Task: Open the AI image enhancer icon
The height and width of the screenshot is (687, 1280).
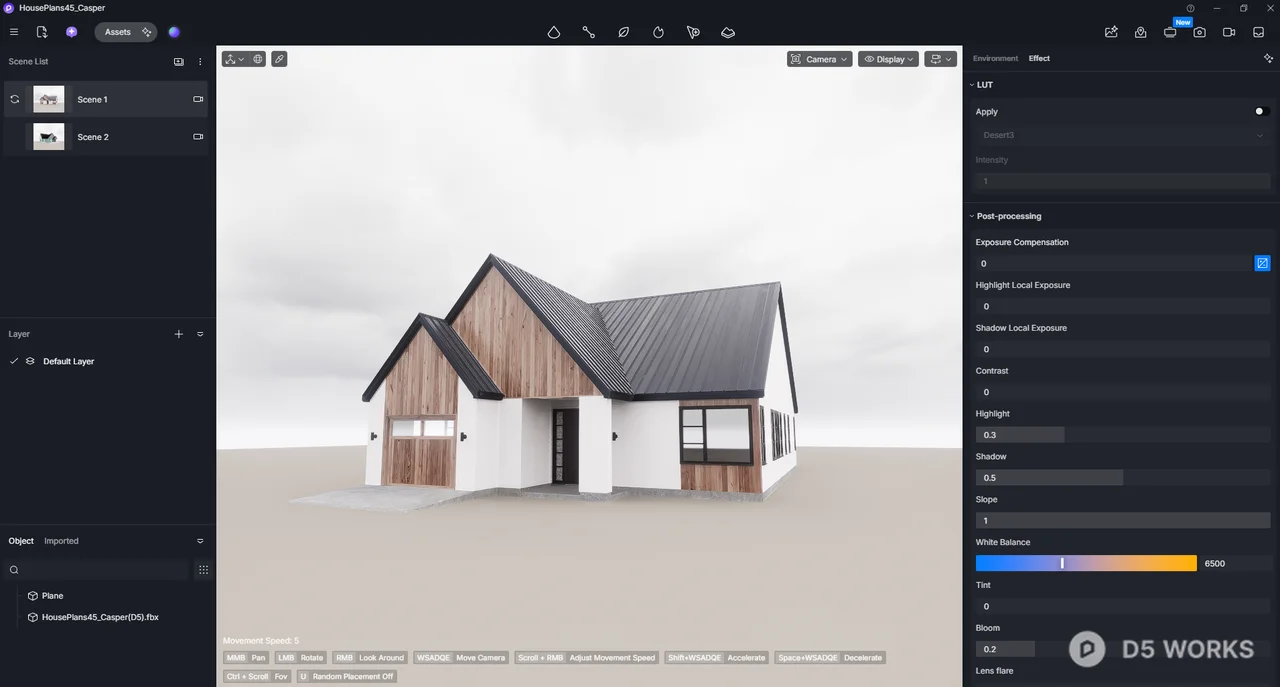Action: (x=1111, y=32)
